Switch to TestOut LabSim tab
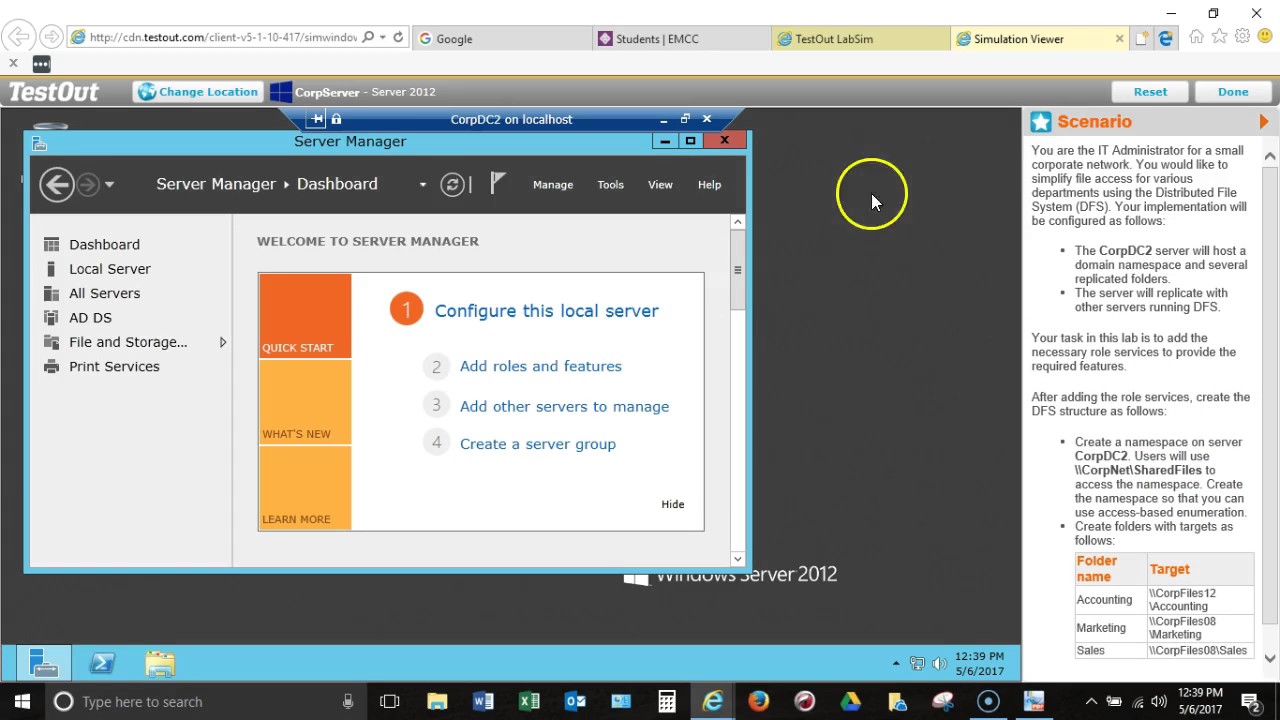The width and height of the screenshot is (1280, 720). coord(861,39)
